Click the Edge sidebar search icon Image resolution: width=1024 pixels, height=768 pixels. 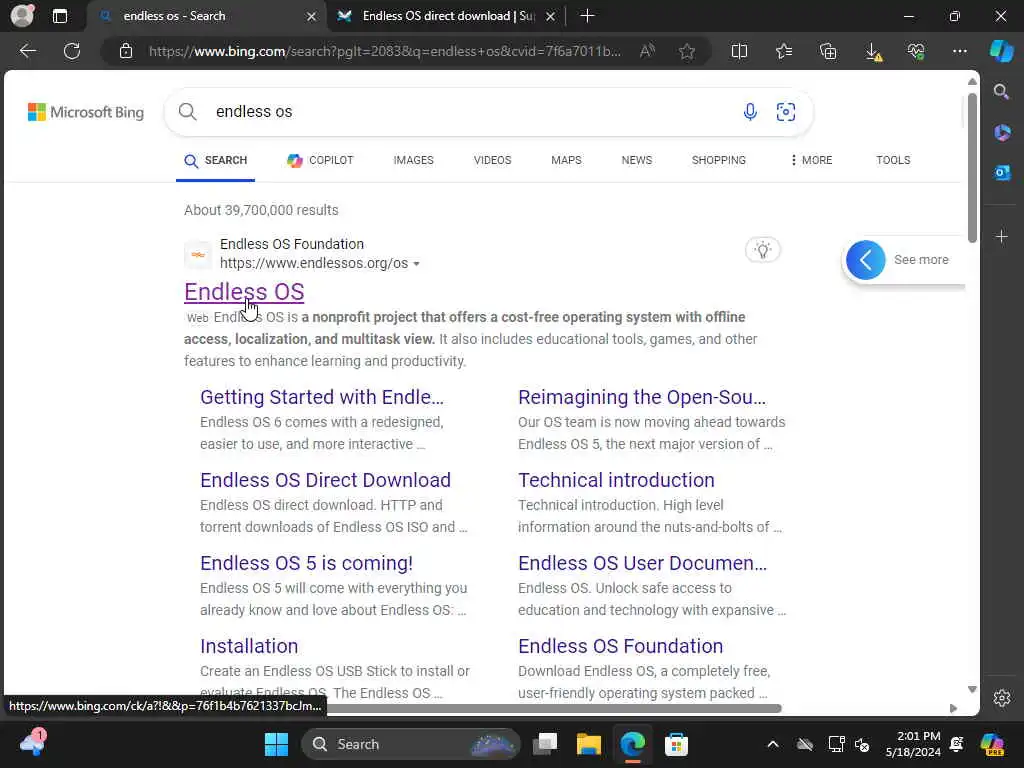pos(1001,91)
